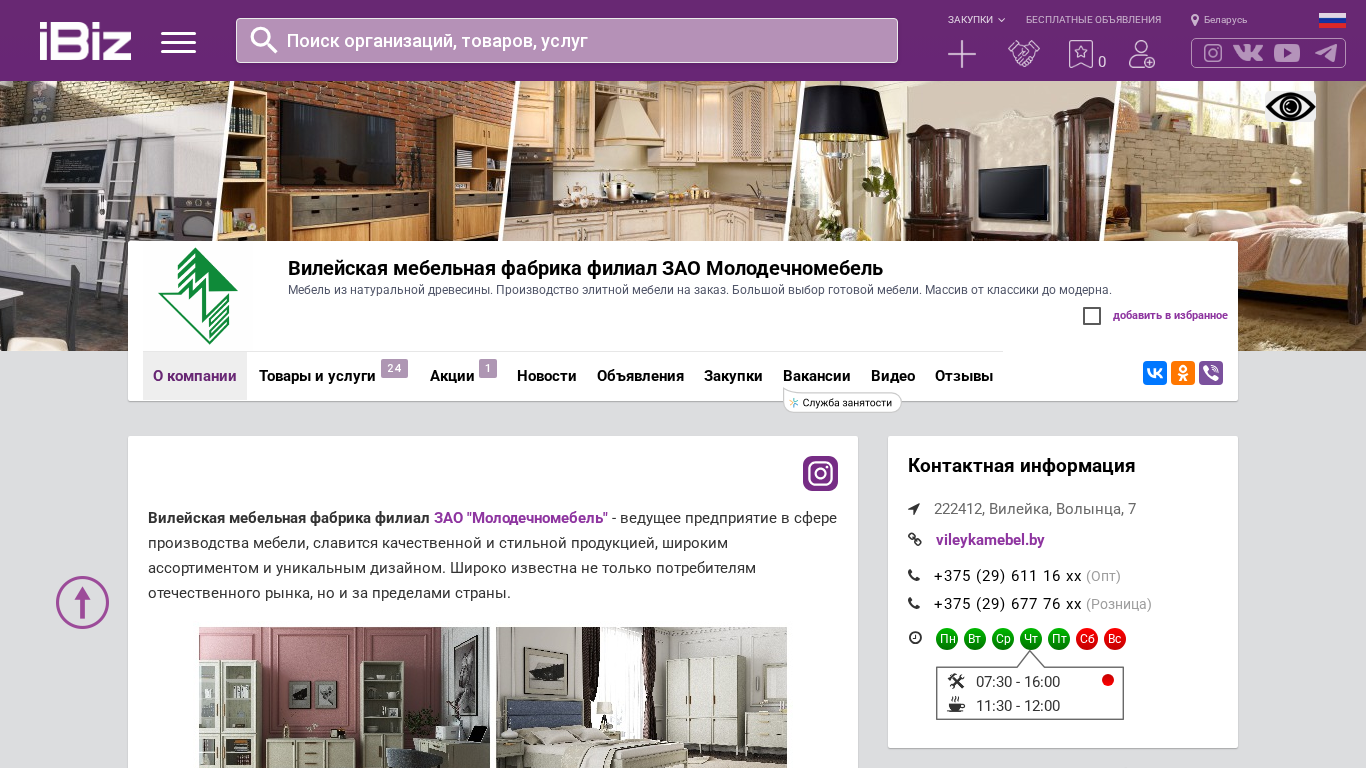Viewport: 1366px width, 768px height.
Task: Select Monday 'Пн' schedule dot
Action: pos(947,639)
